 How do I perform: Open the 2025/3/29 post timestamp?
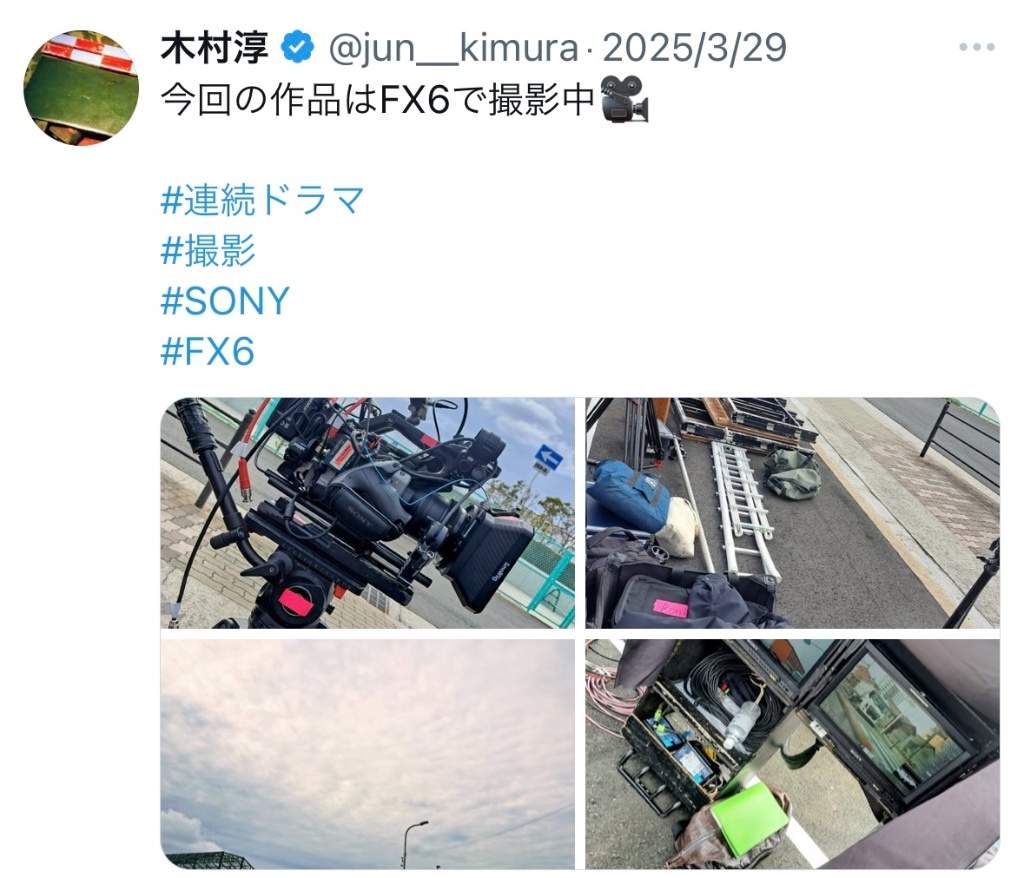694,48
